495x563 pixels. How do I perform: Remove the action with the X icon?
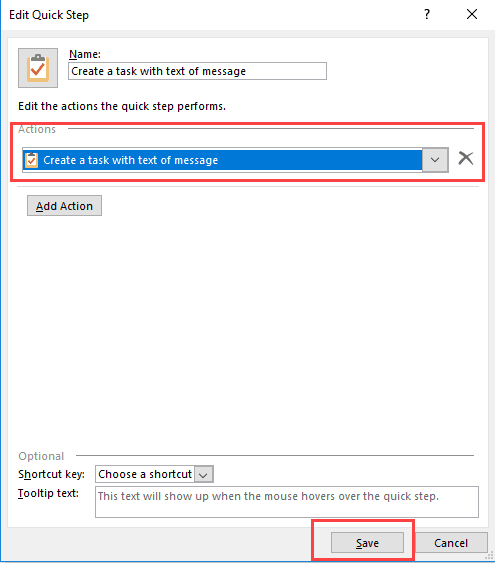point(466,158)
